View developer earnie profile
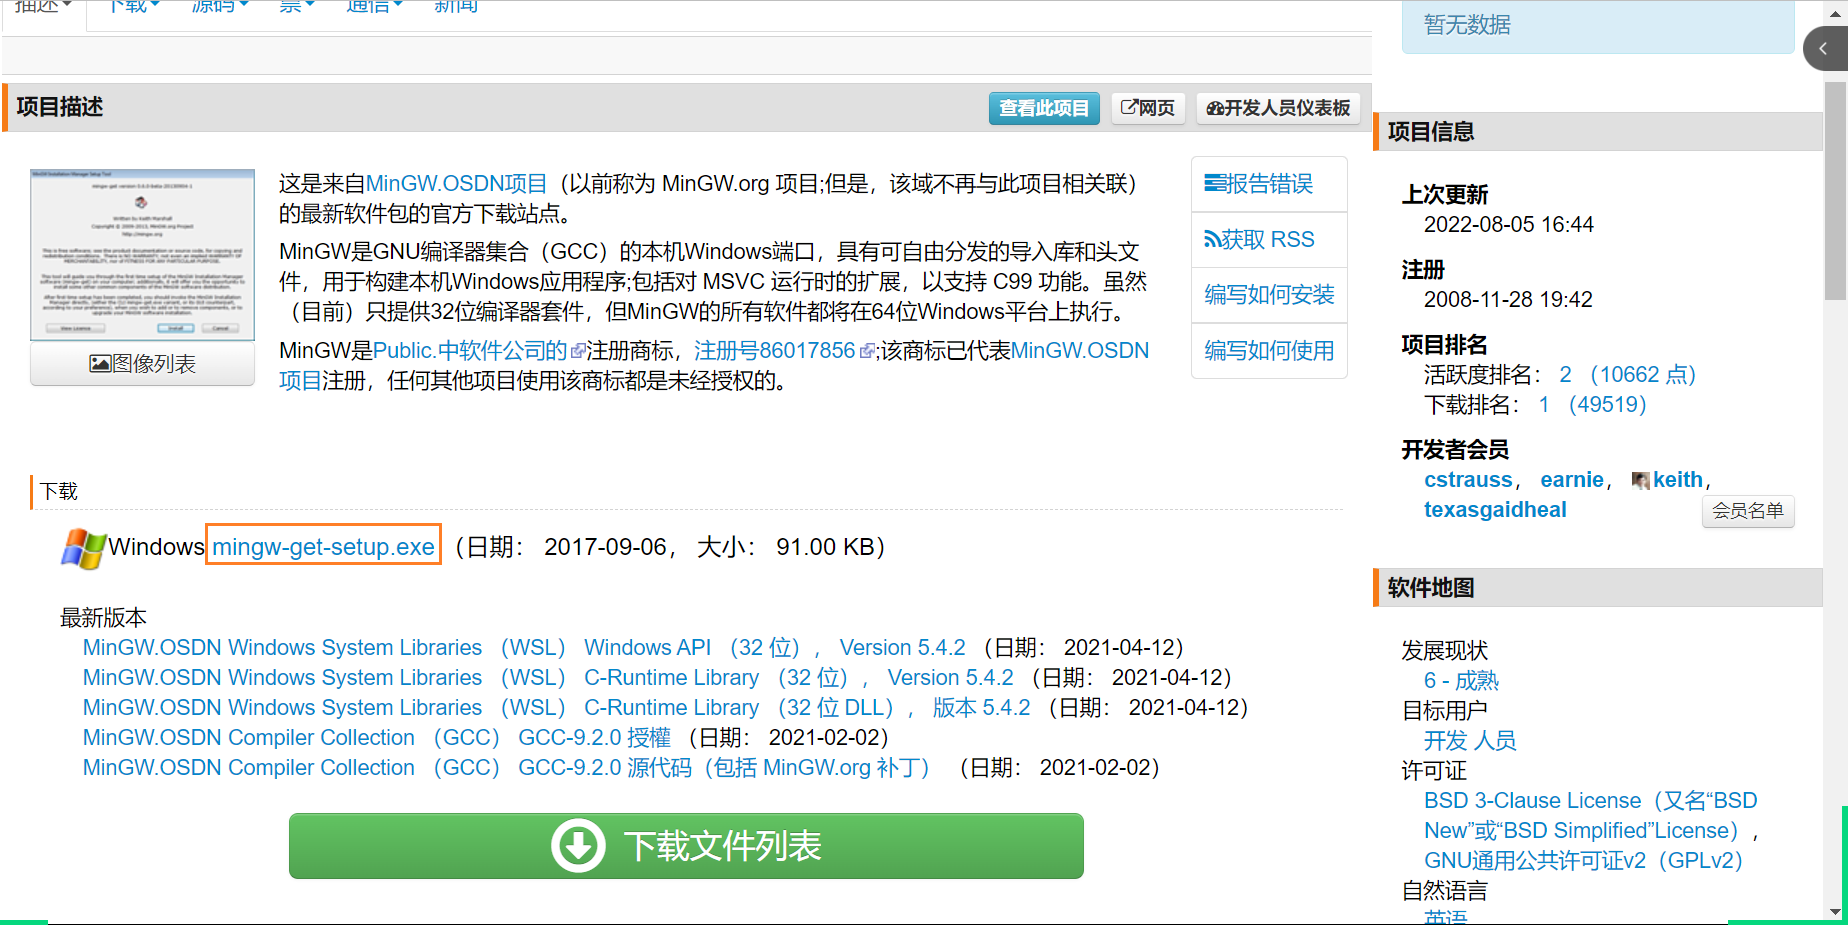 click(1572, 480)
